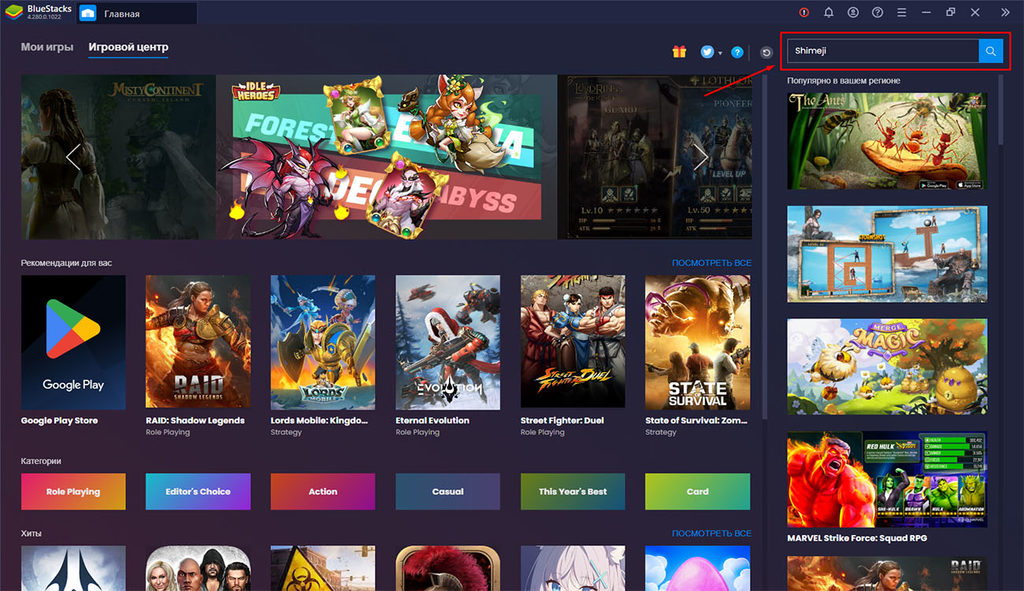Select the Casual category
The image size is (1024, 591).
tap(448, 491)
